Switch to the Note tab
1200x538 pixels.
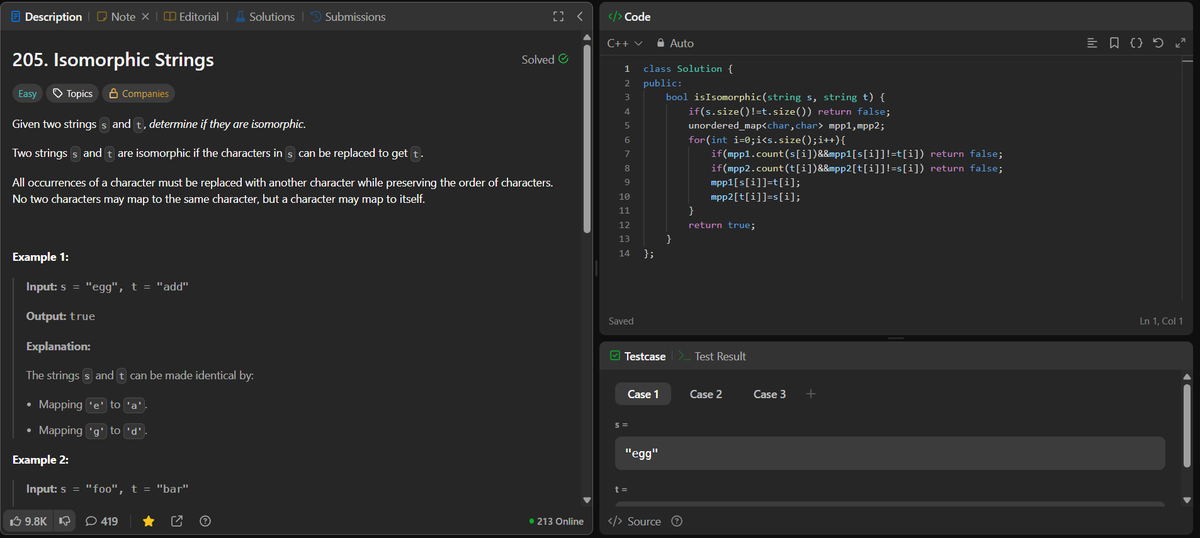click(x=116, y=17)
